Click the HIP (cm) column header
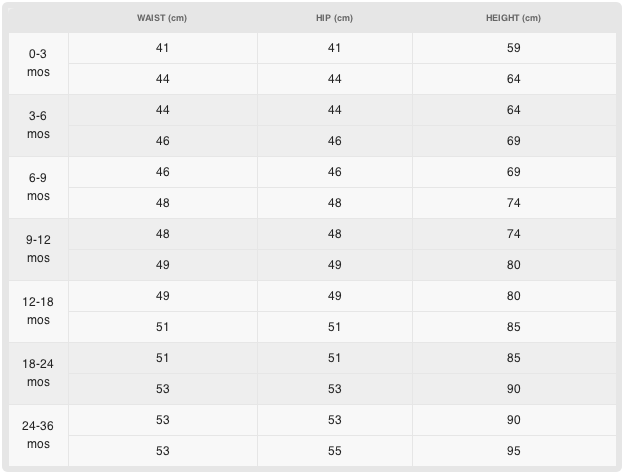Viewport: 625px width, 475px height. [334, 19]
